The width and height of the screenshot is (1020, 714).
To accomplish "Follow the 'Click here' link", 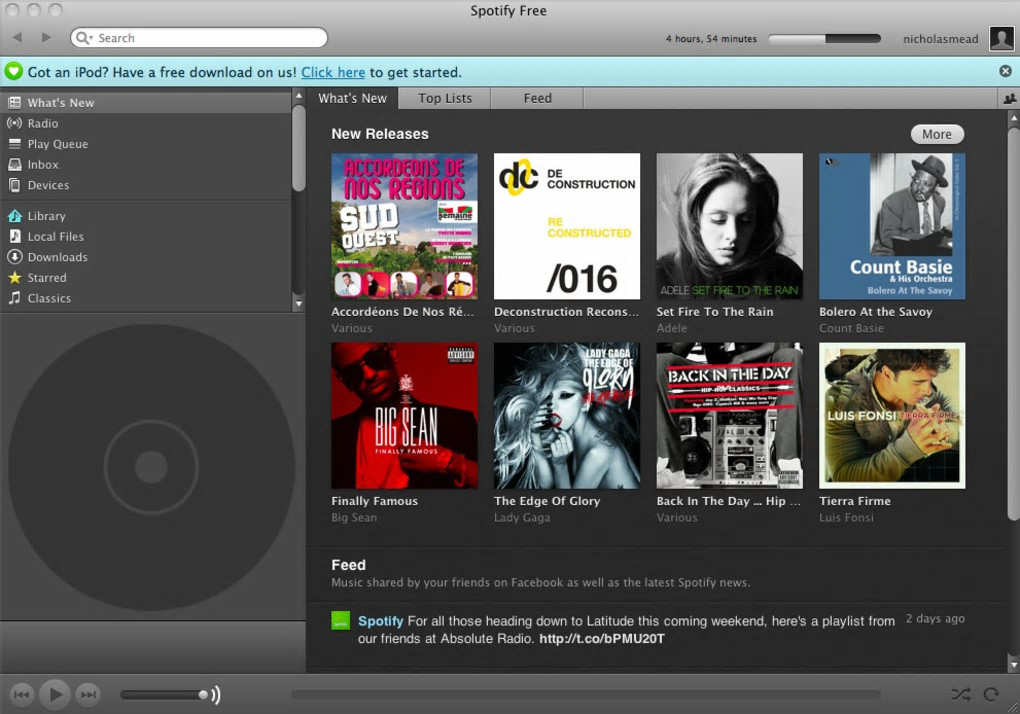I will coord(332,72).
